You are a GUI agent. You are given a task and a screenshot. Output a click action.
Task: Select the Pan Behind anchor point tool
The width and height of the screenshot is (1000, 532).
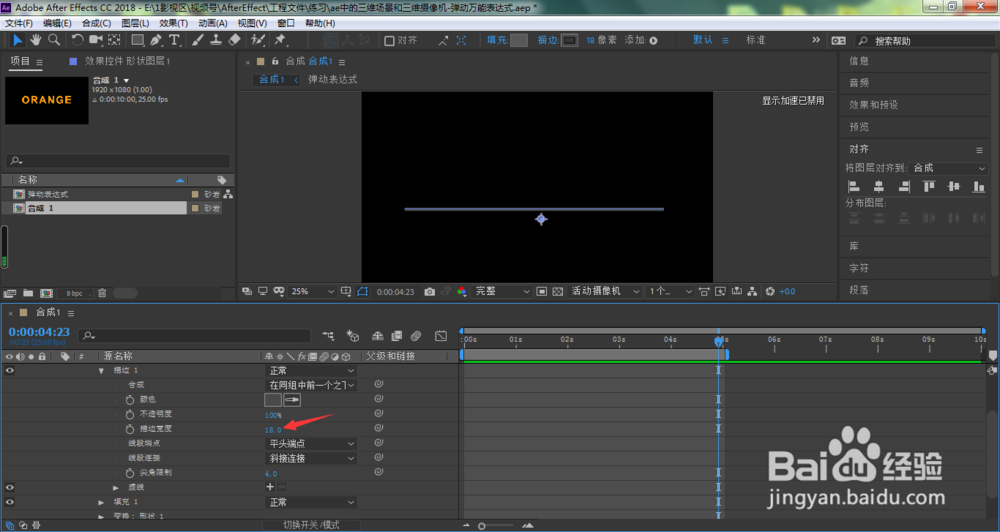click(114, 40)
